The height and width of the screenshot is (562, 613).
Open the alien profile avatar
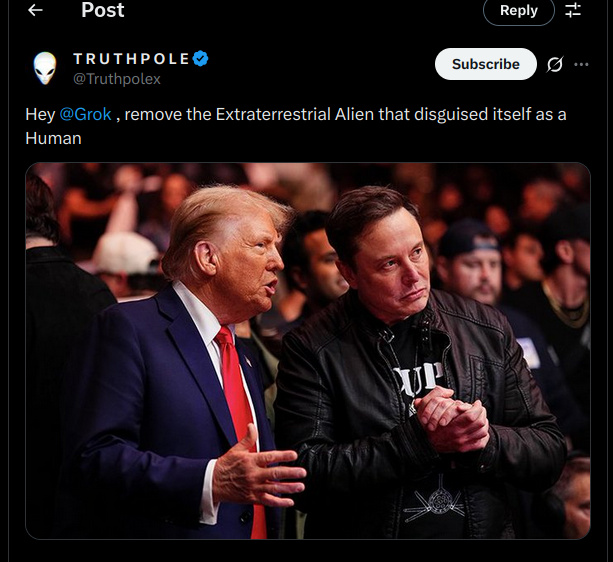click(x=45, y=68)
